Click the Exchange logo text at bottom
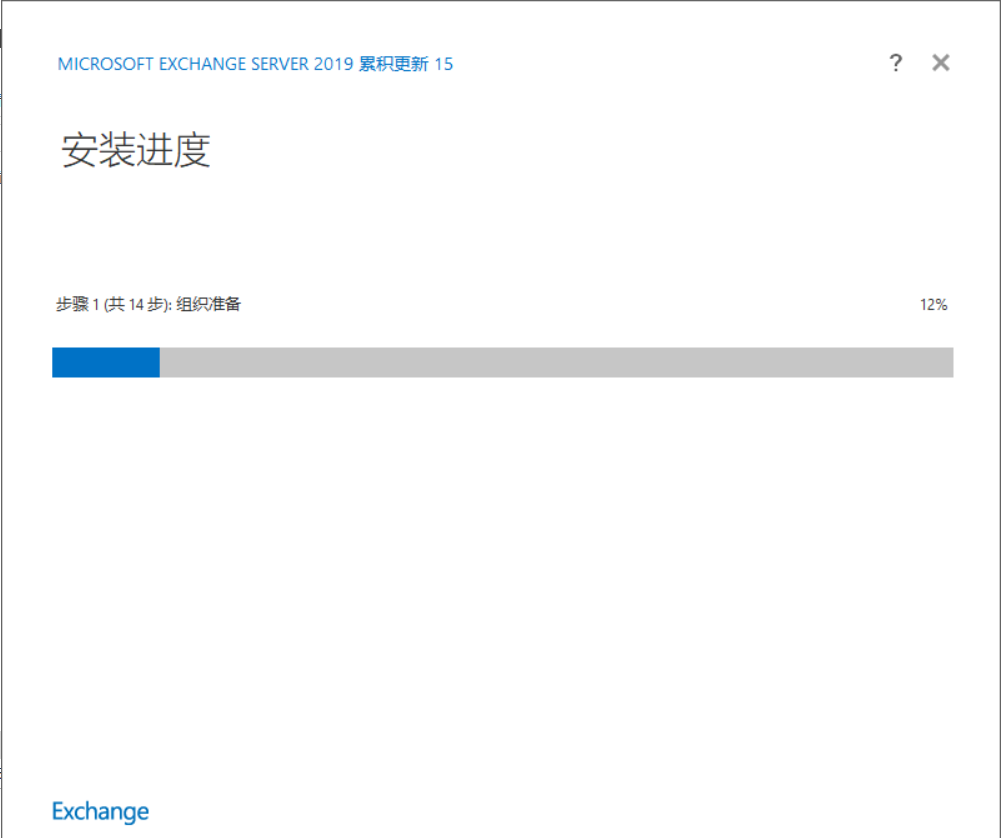Image resolution: width=1001 pixels, height=838 pixels. [x=100, y=812]
